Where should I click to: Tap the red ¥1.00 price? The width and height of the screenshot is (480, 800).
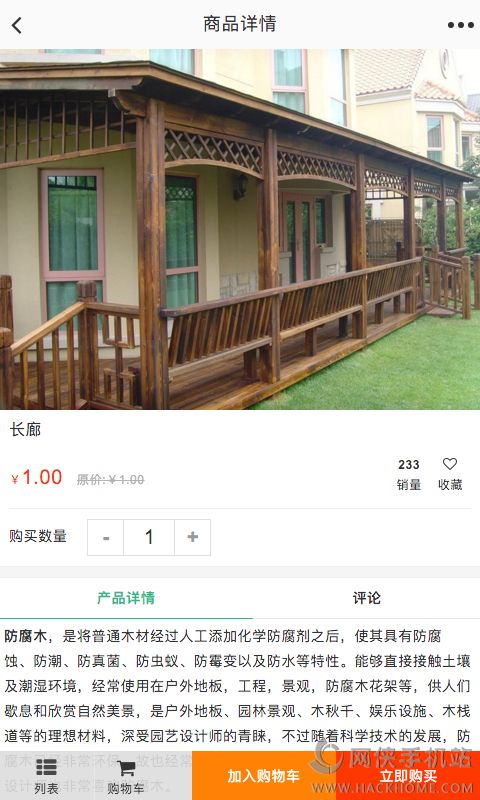click(37, 478)
